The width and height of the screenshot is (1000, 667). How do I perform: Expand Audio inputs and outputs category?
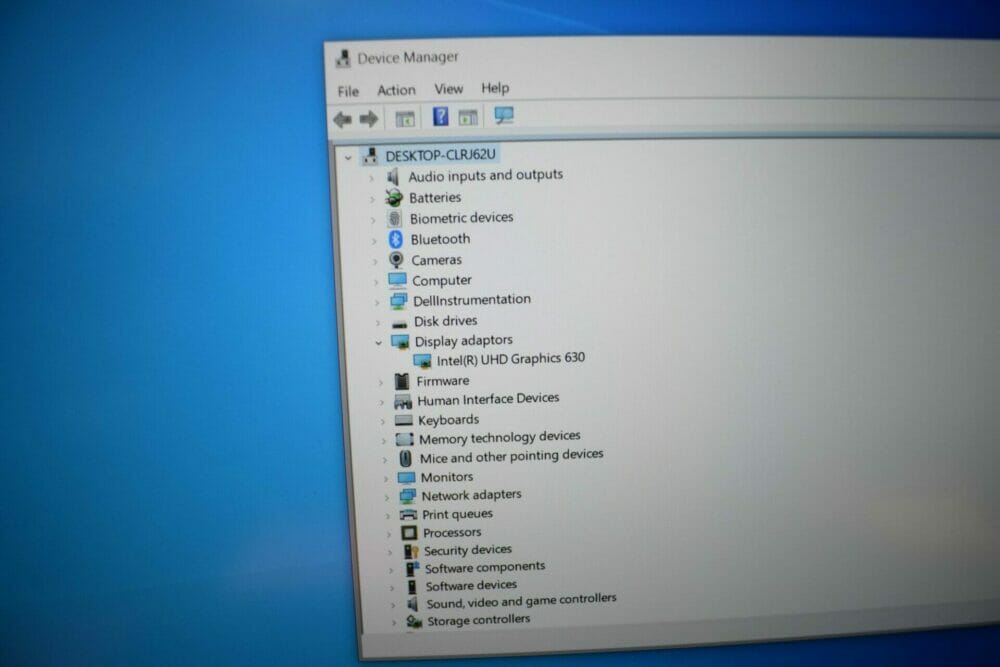pyautogui.click(x=372, y=178)
